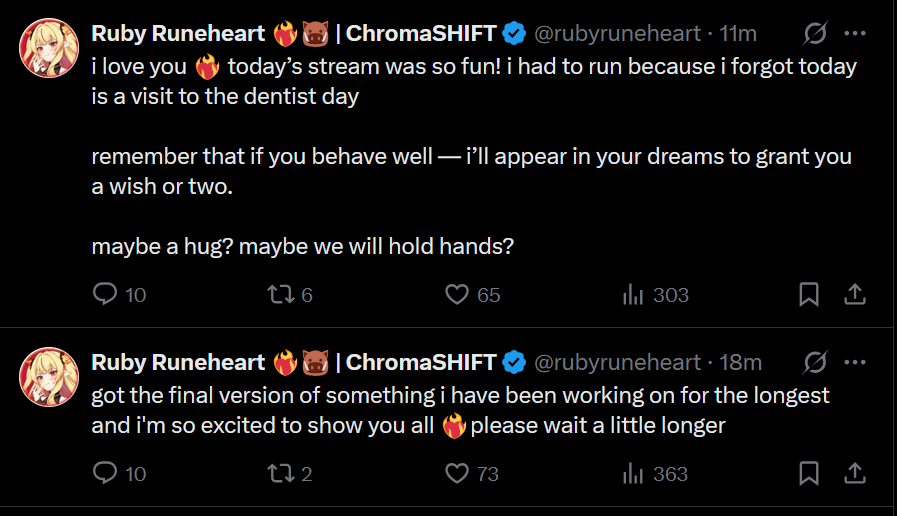
Task: Bookmark the dentist day tweet
Action: [809, 295]
